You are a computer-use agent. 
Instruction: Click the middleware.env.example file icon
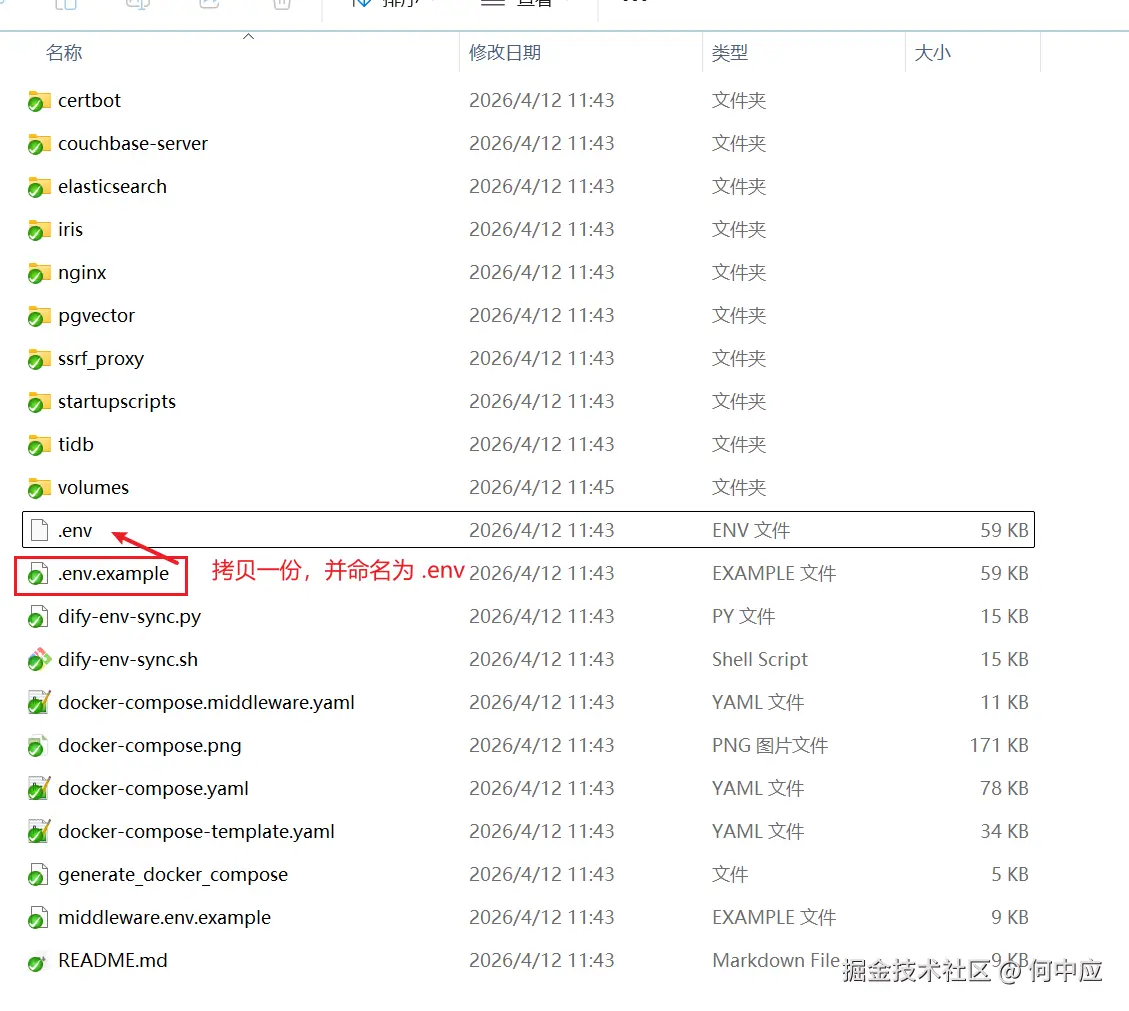(39, 917)
